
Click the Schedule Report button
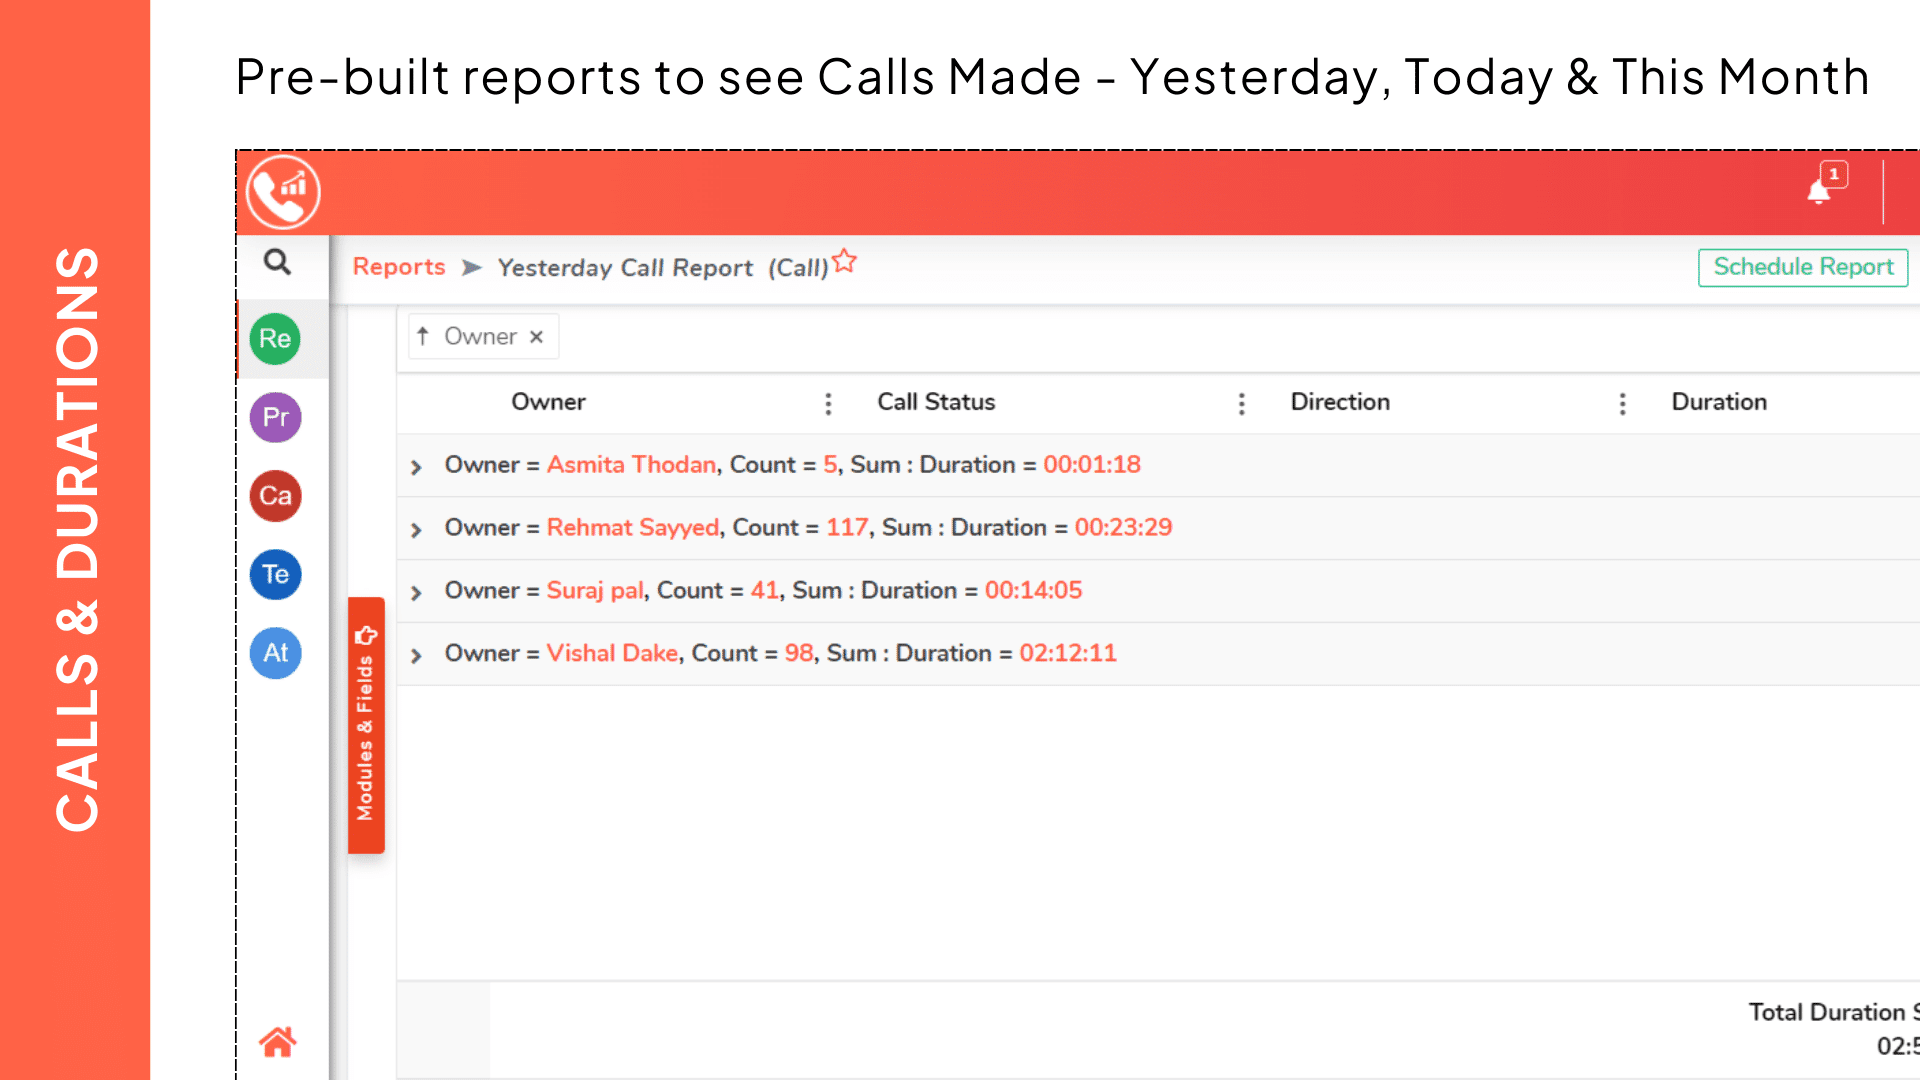[x=1802, y=267]
